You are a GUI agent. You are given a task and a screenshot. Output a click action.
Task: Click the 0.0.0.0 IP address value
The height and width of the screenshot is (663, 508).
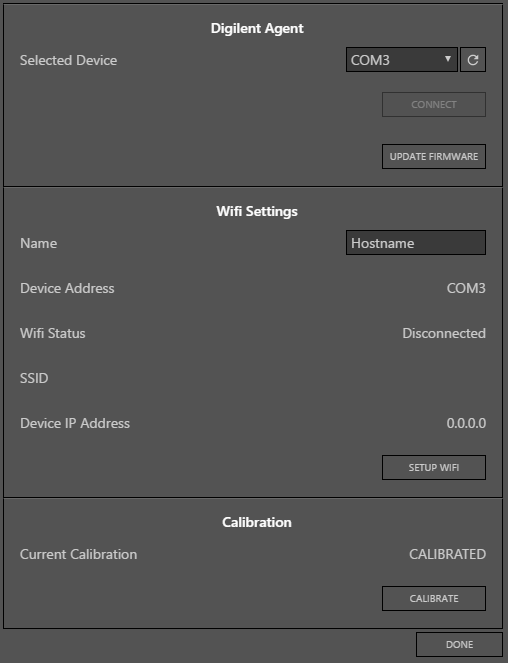(466, 423)
